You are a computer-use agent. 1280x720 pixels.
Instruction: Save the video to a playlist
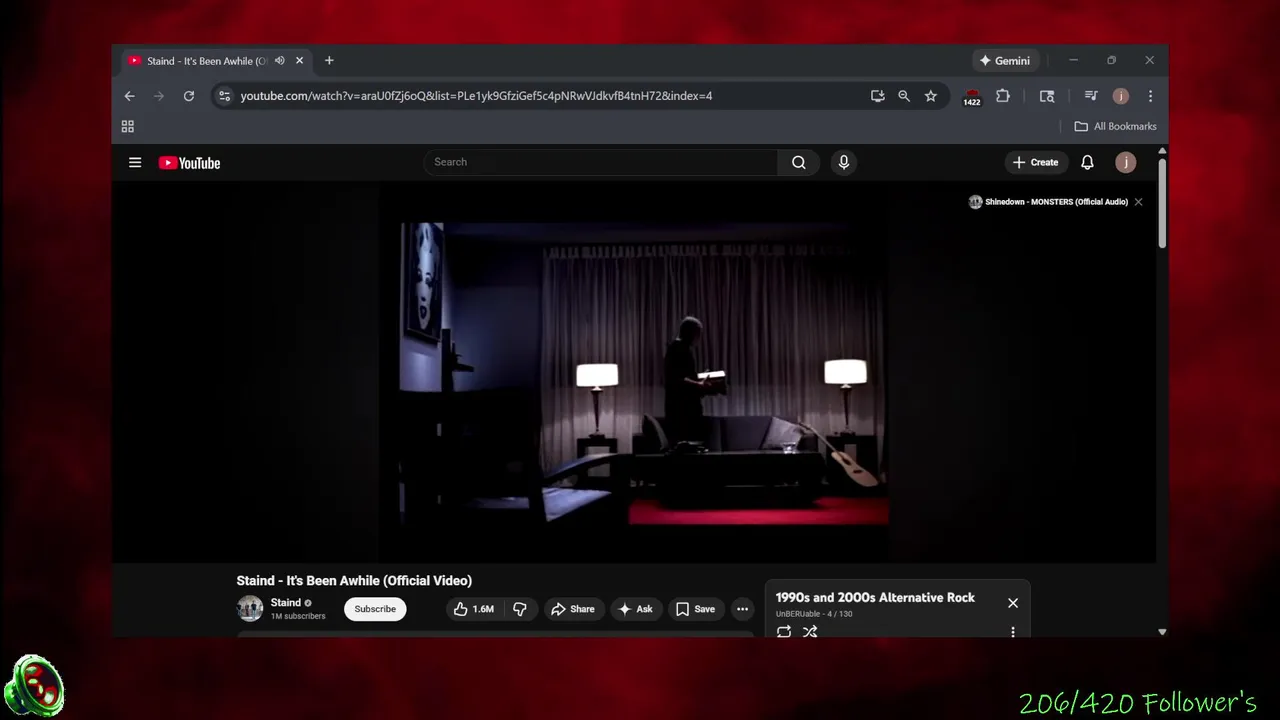point(695,609)
